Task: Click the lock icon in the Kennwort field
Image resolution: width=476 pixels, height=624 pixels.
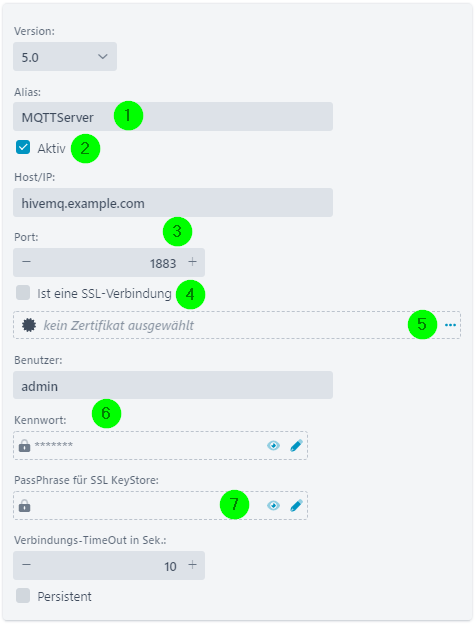Action: tap(24, 445)
